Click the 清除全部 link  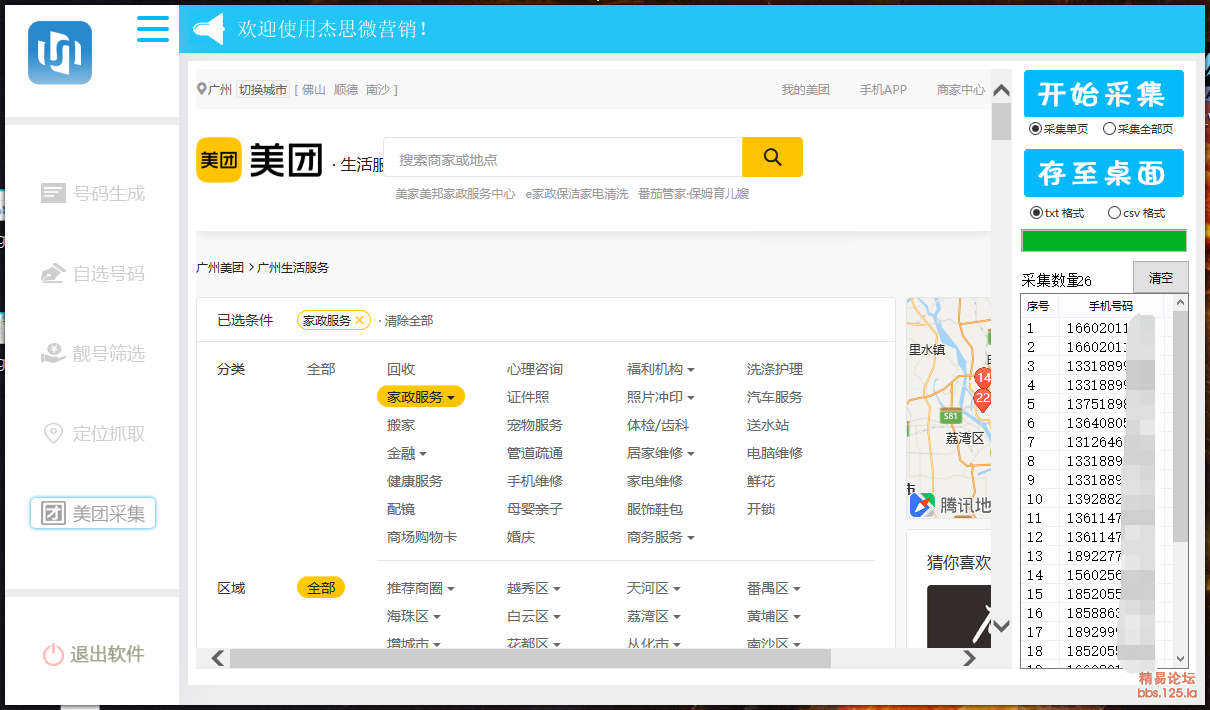point(409,321)
